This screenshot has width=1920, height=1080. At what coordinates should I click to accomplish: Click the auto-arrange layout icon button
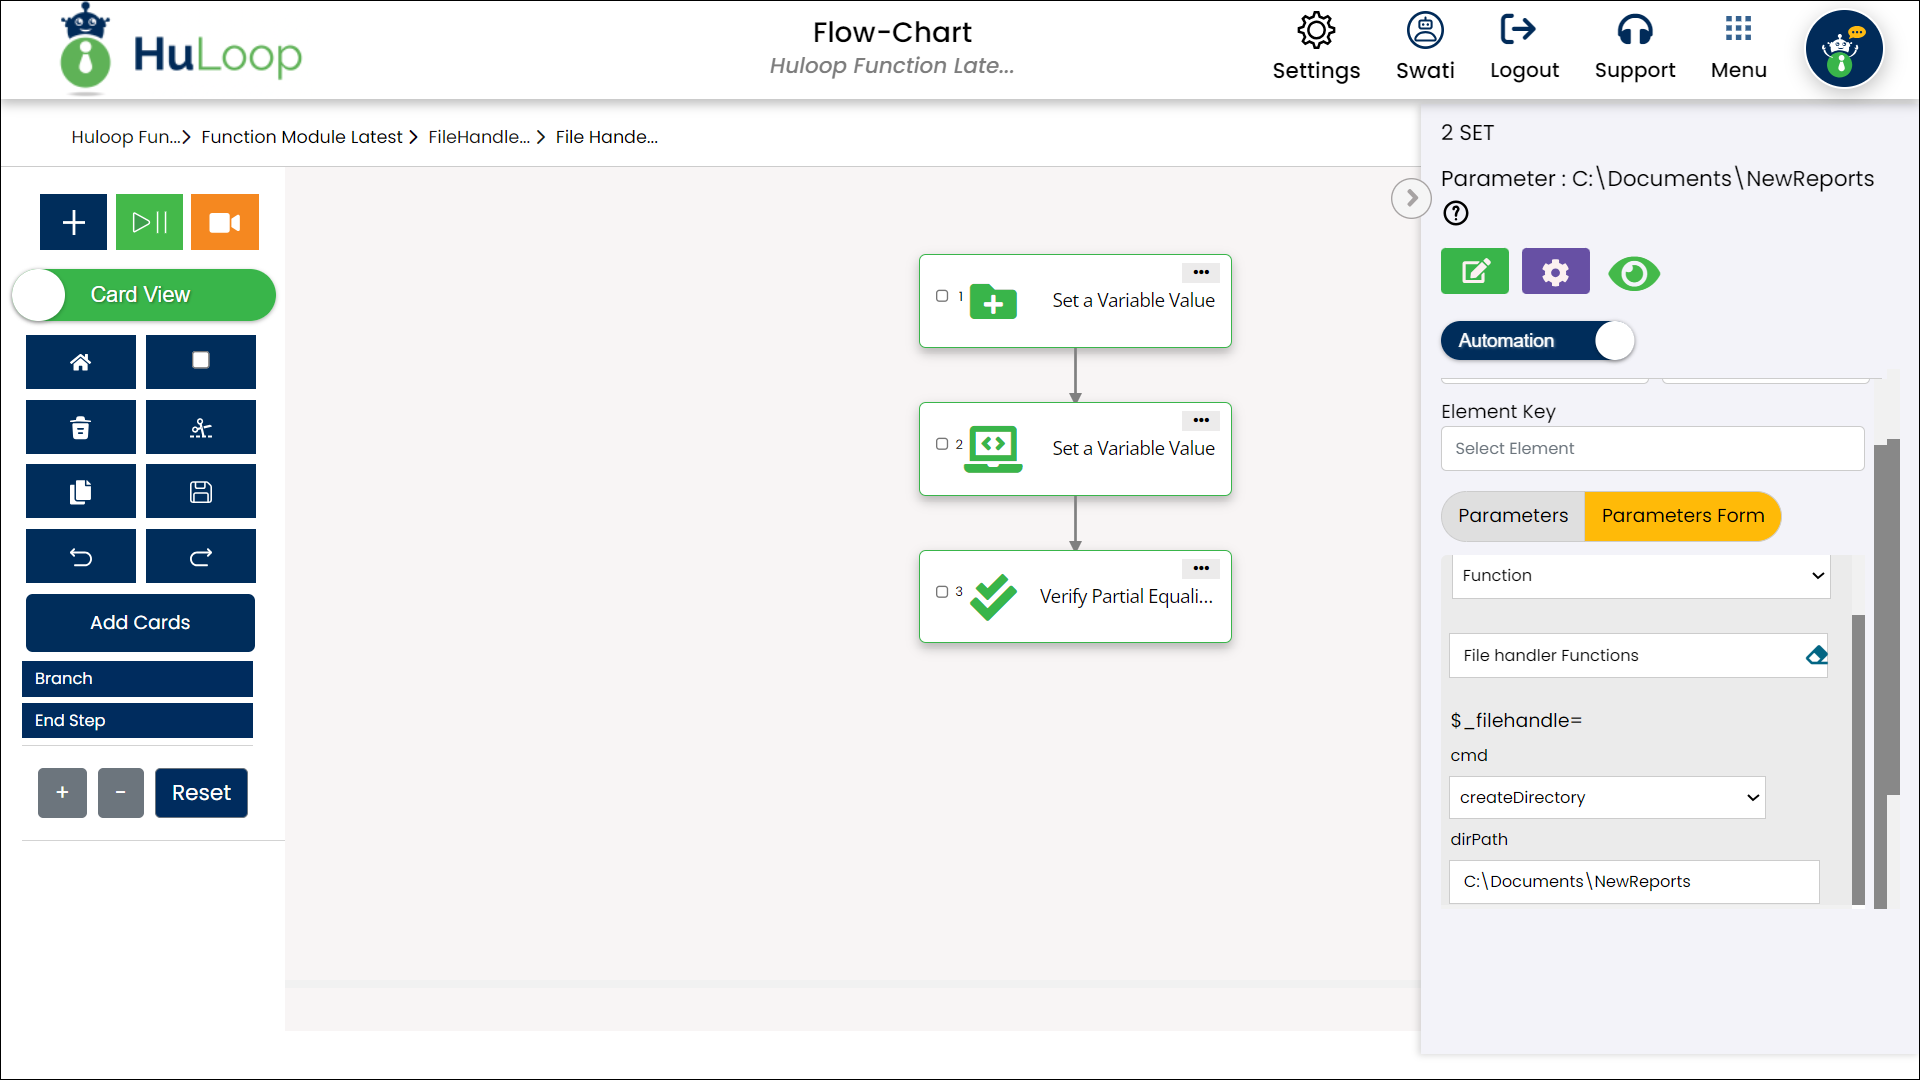click(201, 428)
